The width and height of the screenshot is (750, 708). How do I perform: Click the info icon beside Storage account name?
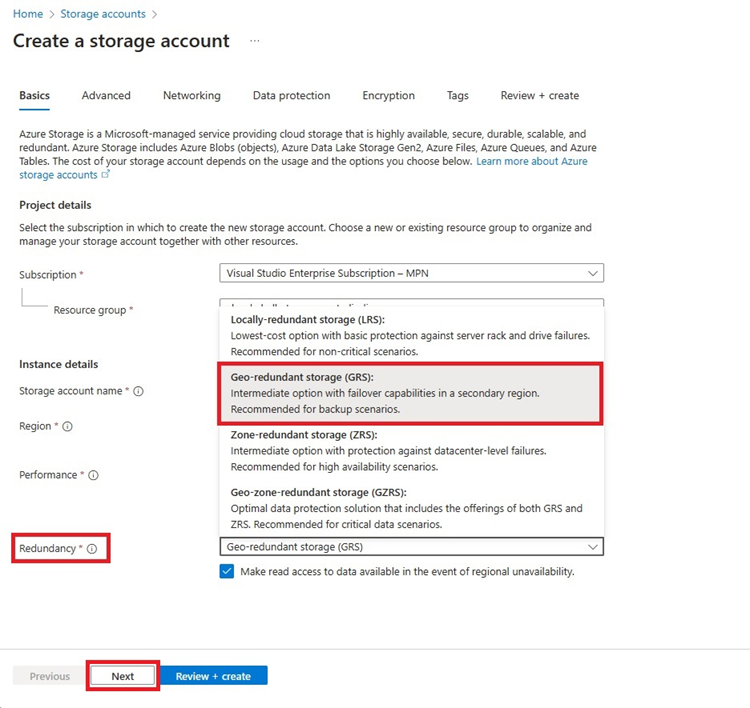(138, 391)
